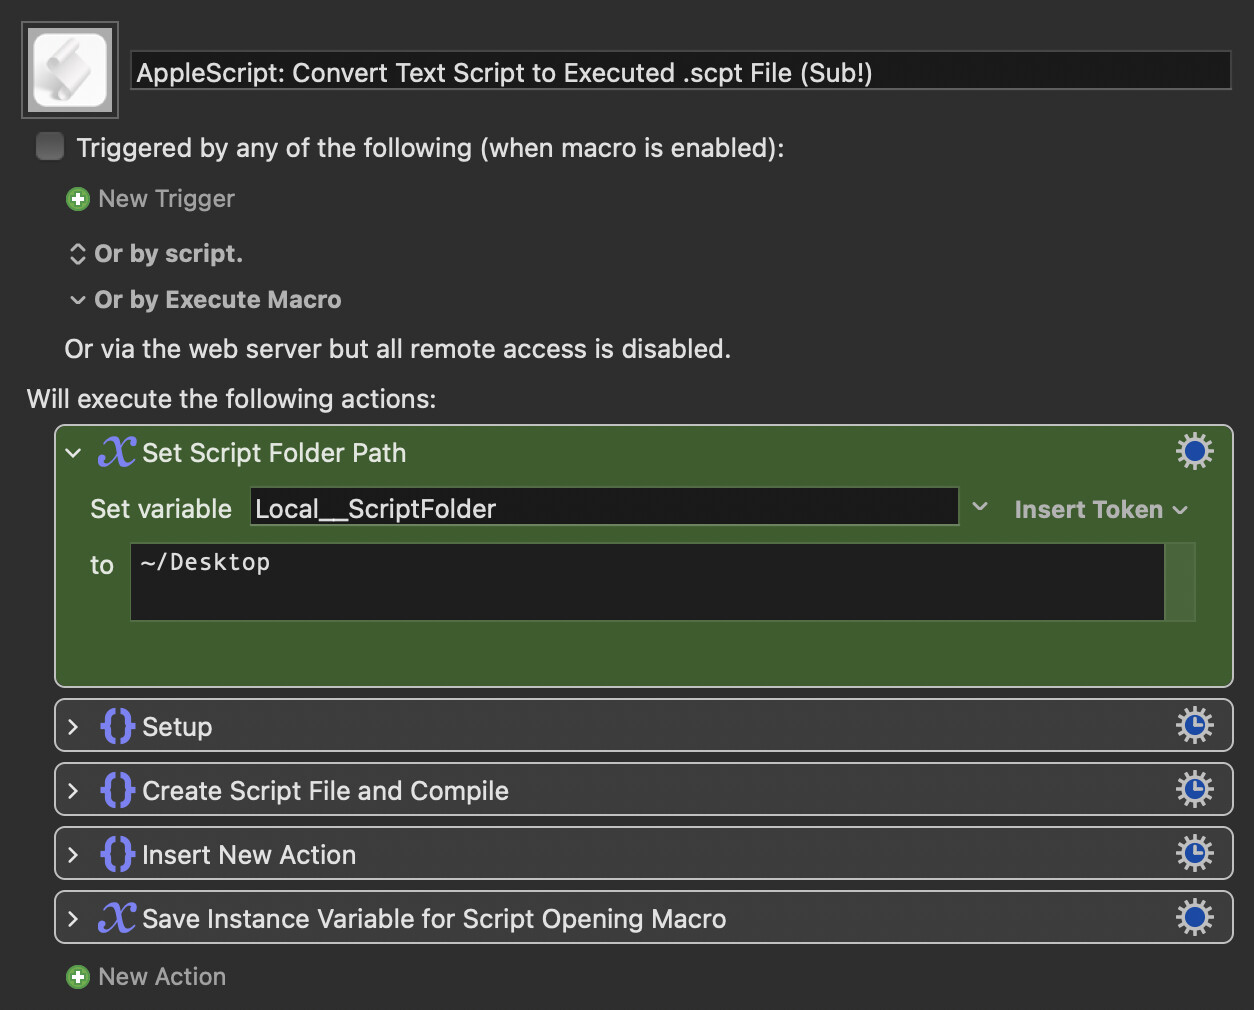Click the green plus New Trigger icon

(x=78, y=199)
